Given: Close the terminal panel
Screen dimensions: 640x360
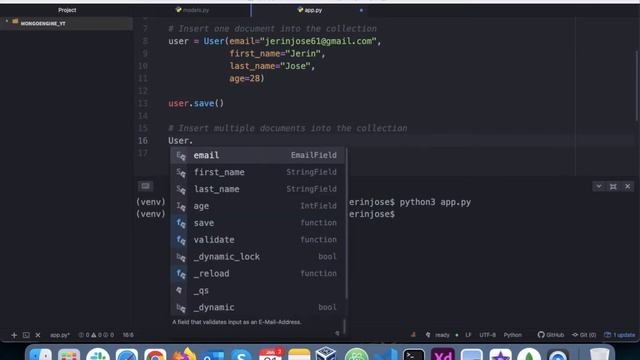Looking at the screenshot, I should coord(628,187).
